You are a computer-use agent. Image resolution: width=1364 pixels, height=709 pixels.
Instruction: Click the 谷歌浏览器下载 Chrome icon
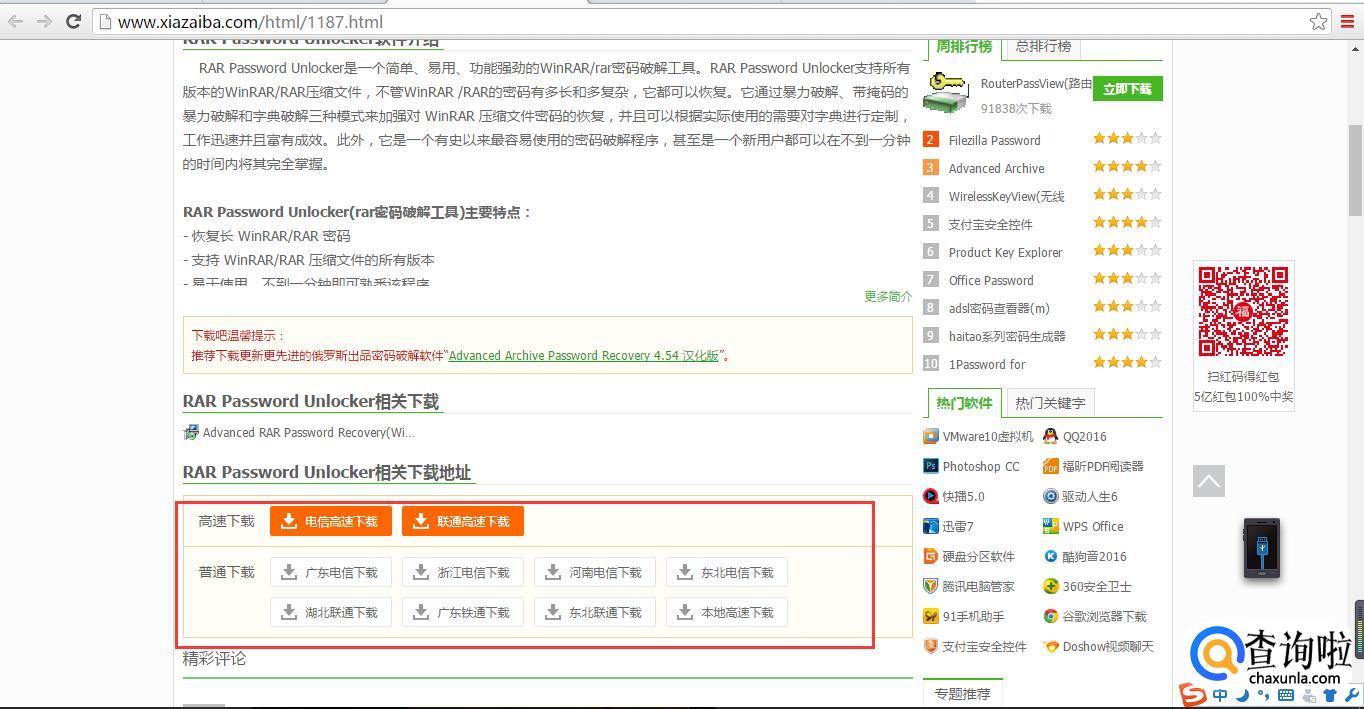pos(1050,616)
